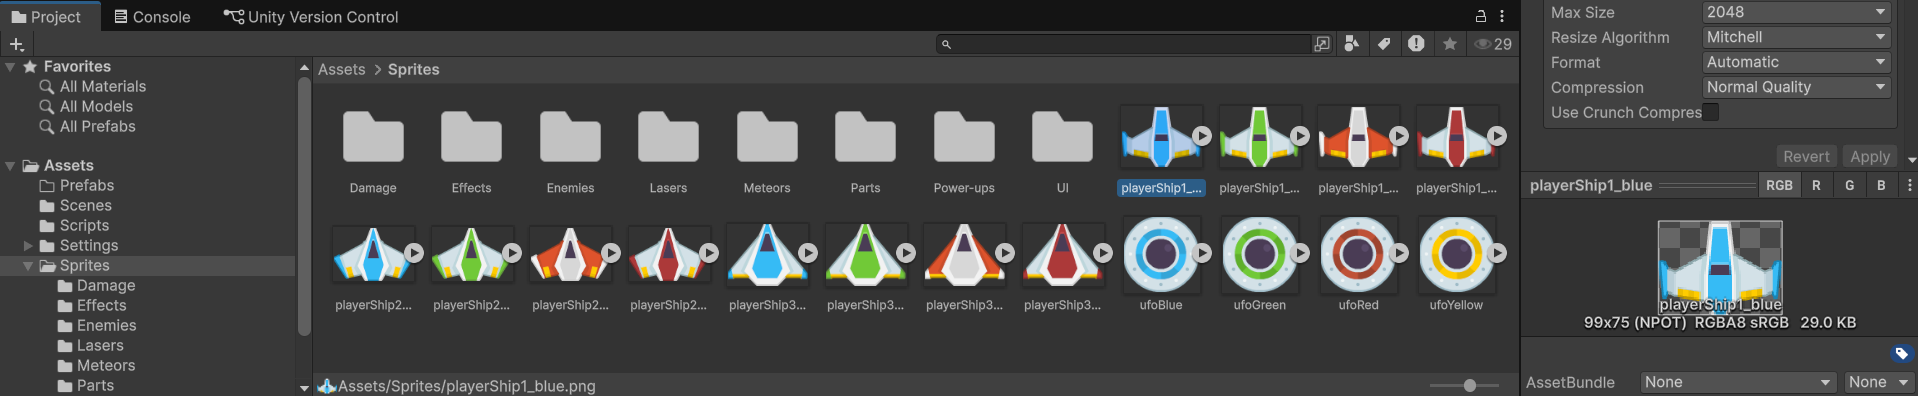This screenshot has height=396, width=1918.
Task: Click the tree scroll down arrow
Action: [x=304, y=387]
